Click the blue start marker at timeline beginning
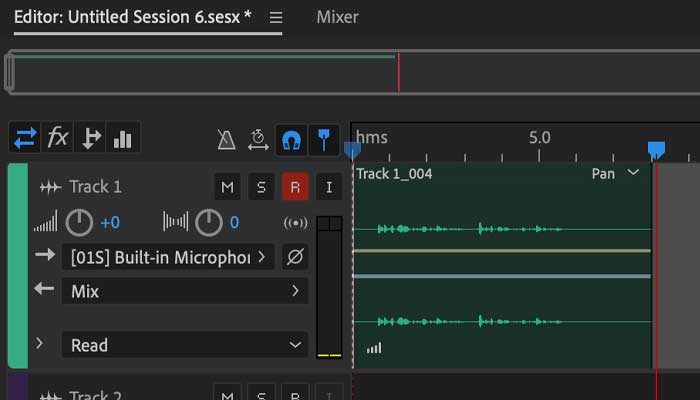This screenshot has height=400, width=700. [352, 150]
